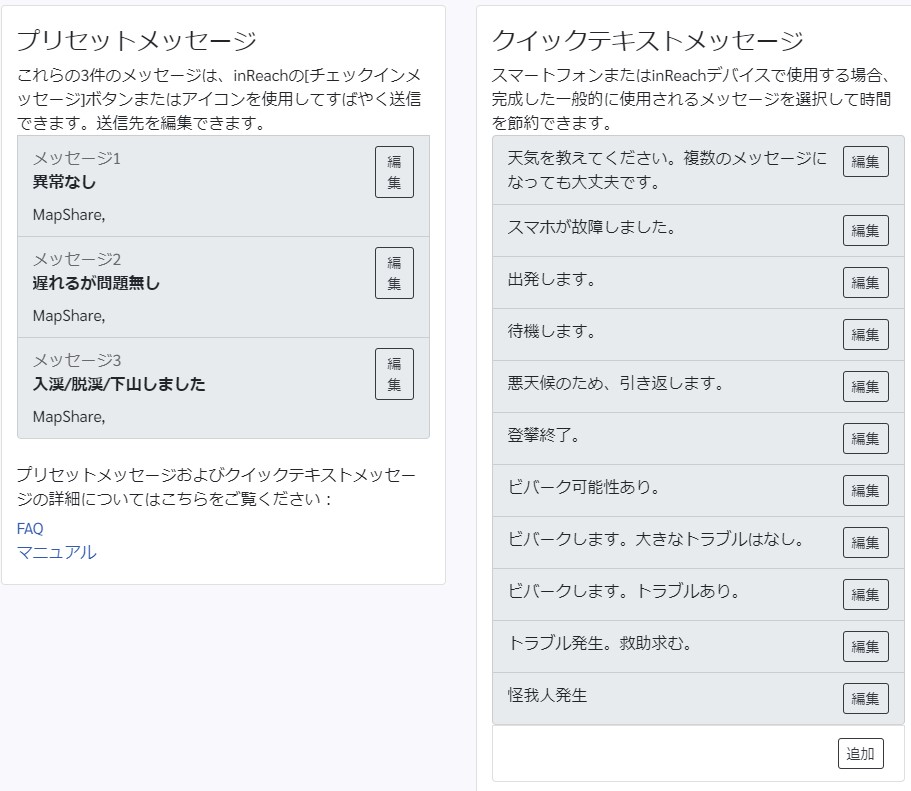Click the 追加 button to add message
Viewport: 911px width, 791px height.
tap(860, 754)
